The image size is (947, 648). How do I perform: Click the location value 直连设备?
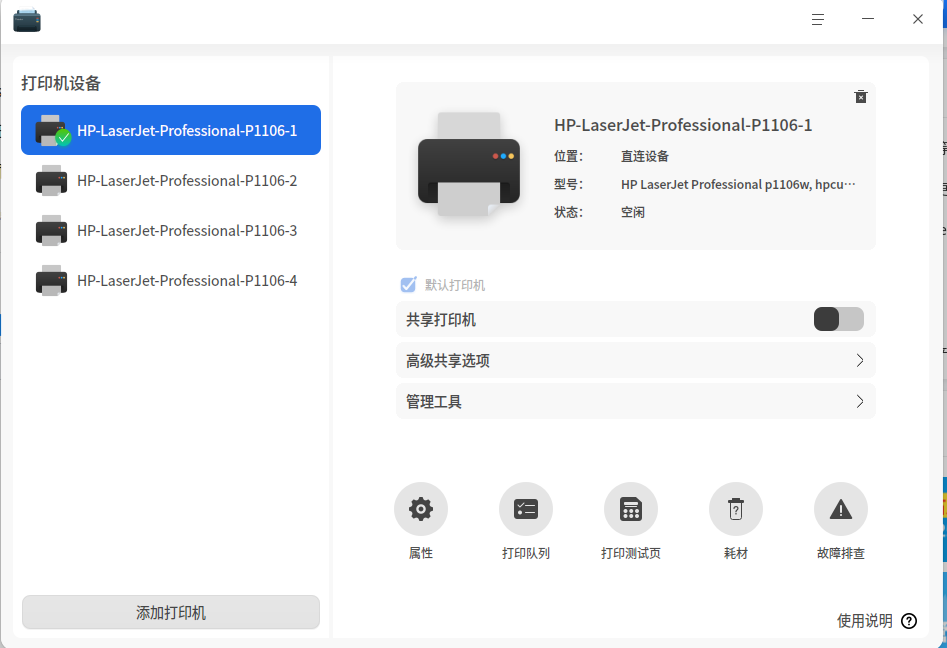click(x=645, y=156)
